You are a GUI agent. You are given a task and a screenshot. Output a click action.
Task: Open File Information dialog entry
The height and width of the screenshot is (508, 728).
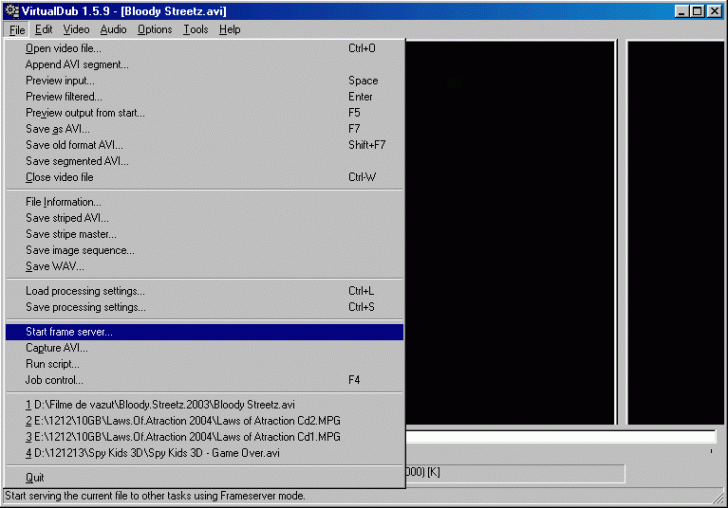point(63,202)
